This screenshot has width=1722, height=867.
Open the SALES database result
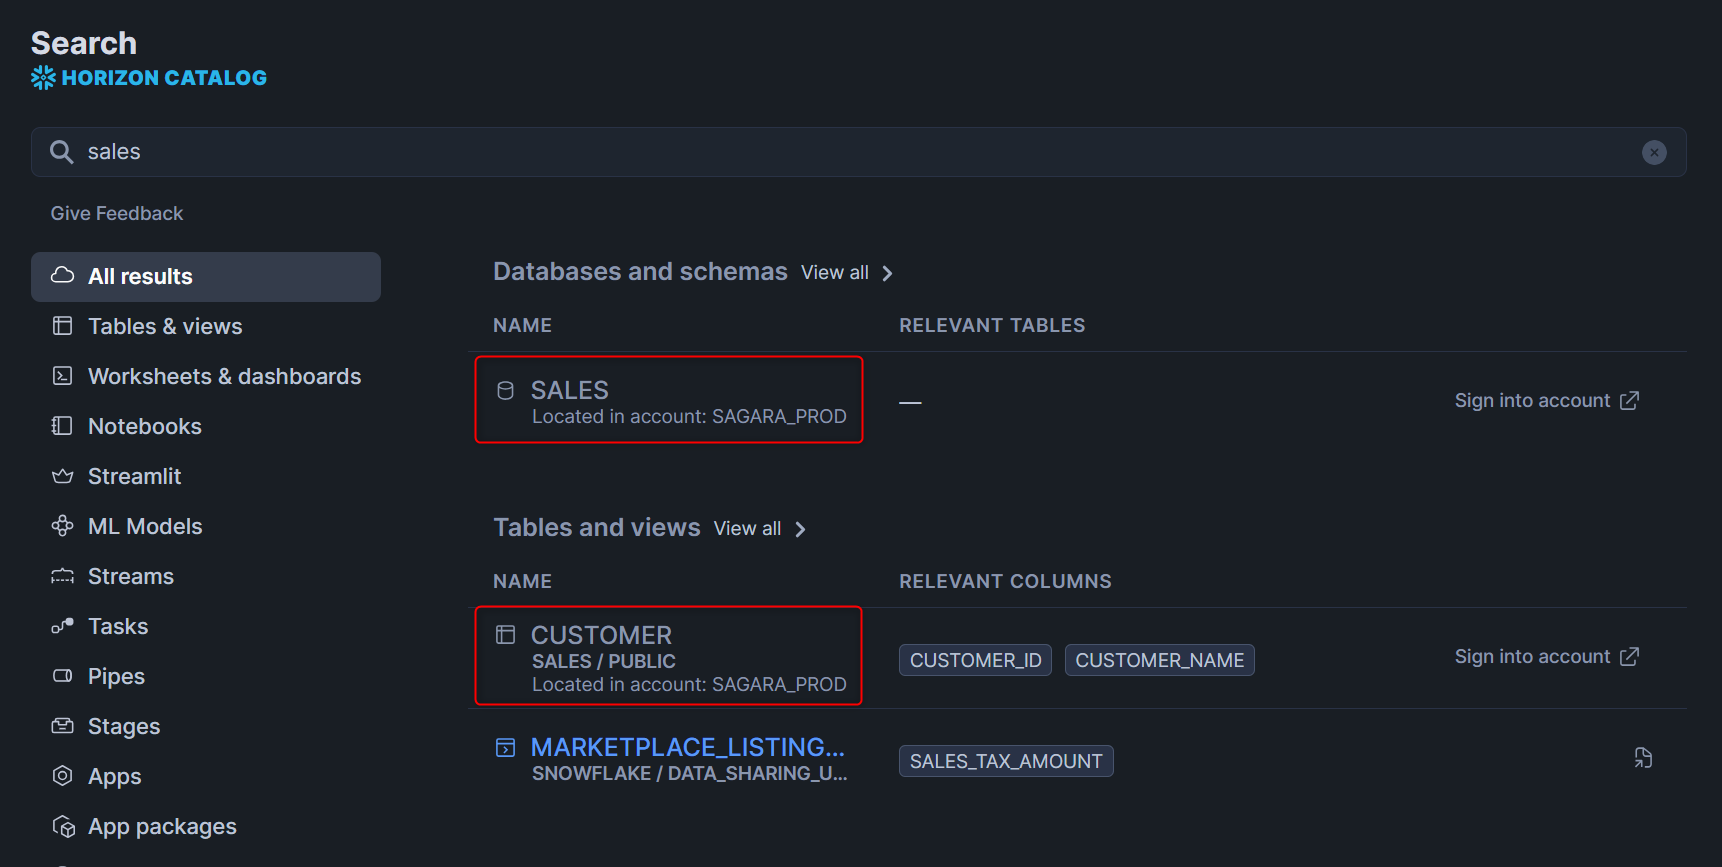pos(570,390)
